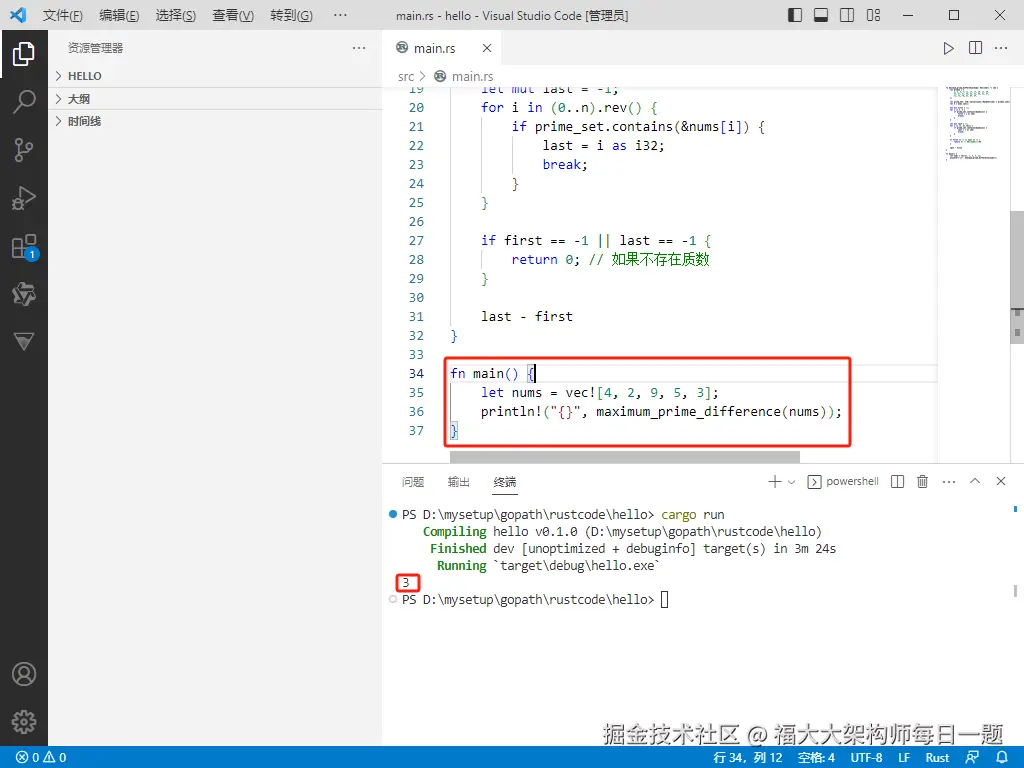Open the Accounts icon in activity bar
Viewport: 1024px width, 768px height.
pyautogui.click(x=24, y=674)
